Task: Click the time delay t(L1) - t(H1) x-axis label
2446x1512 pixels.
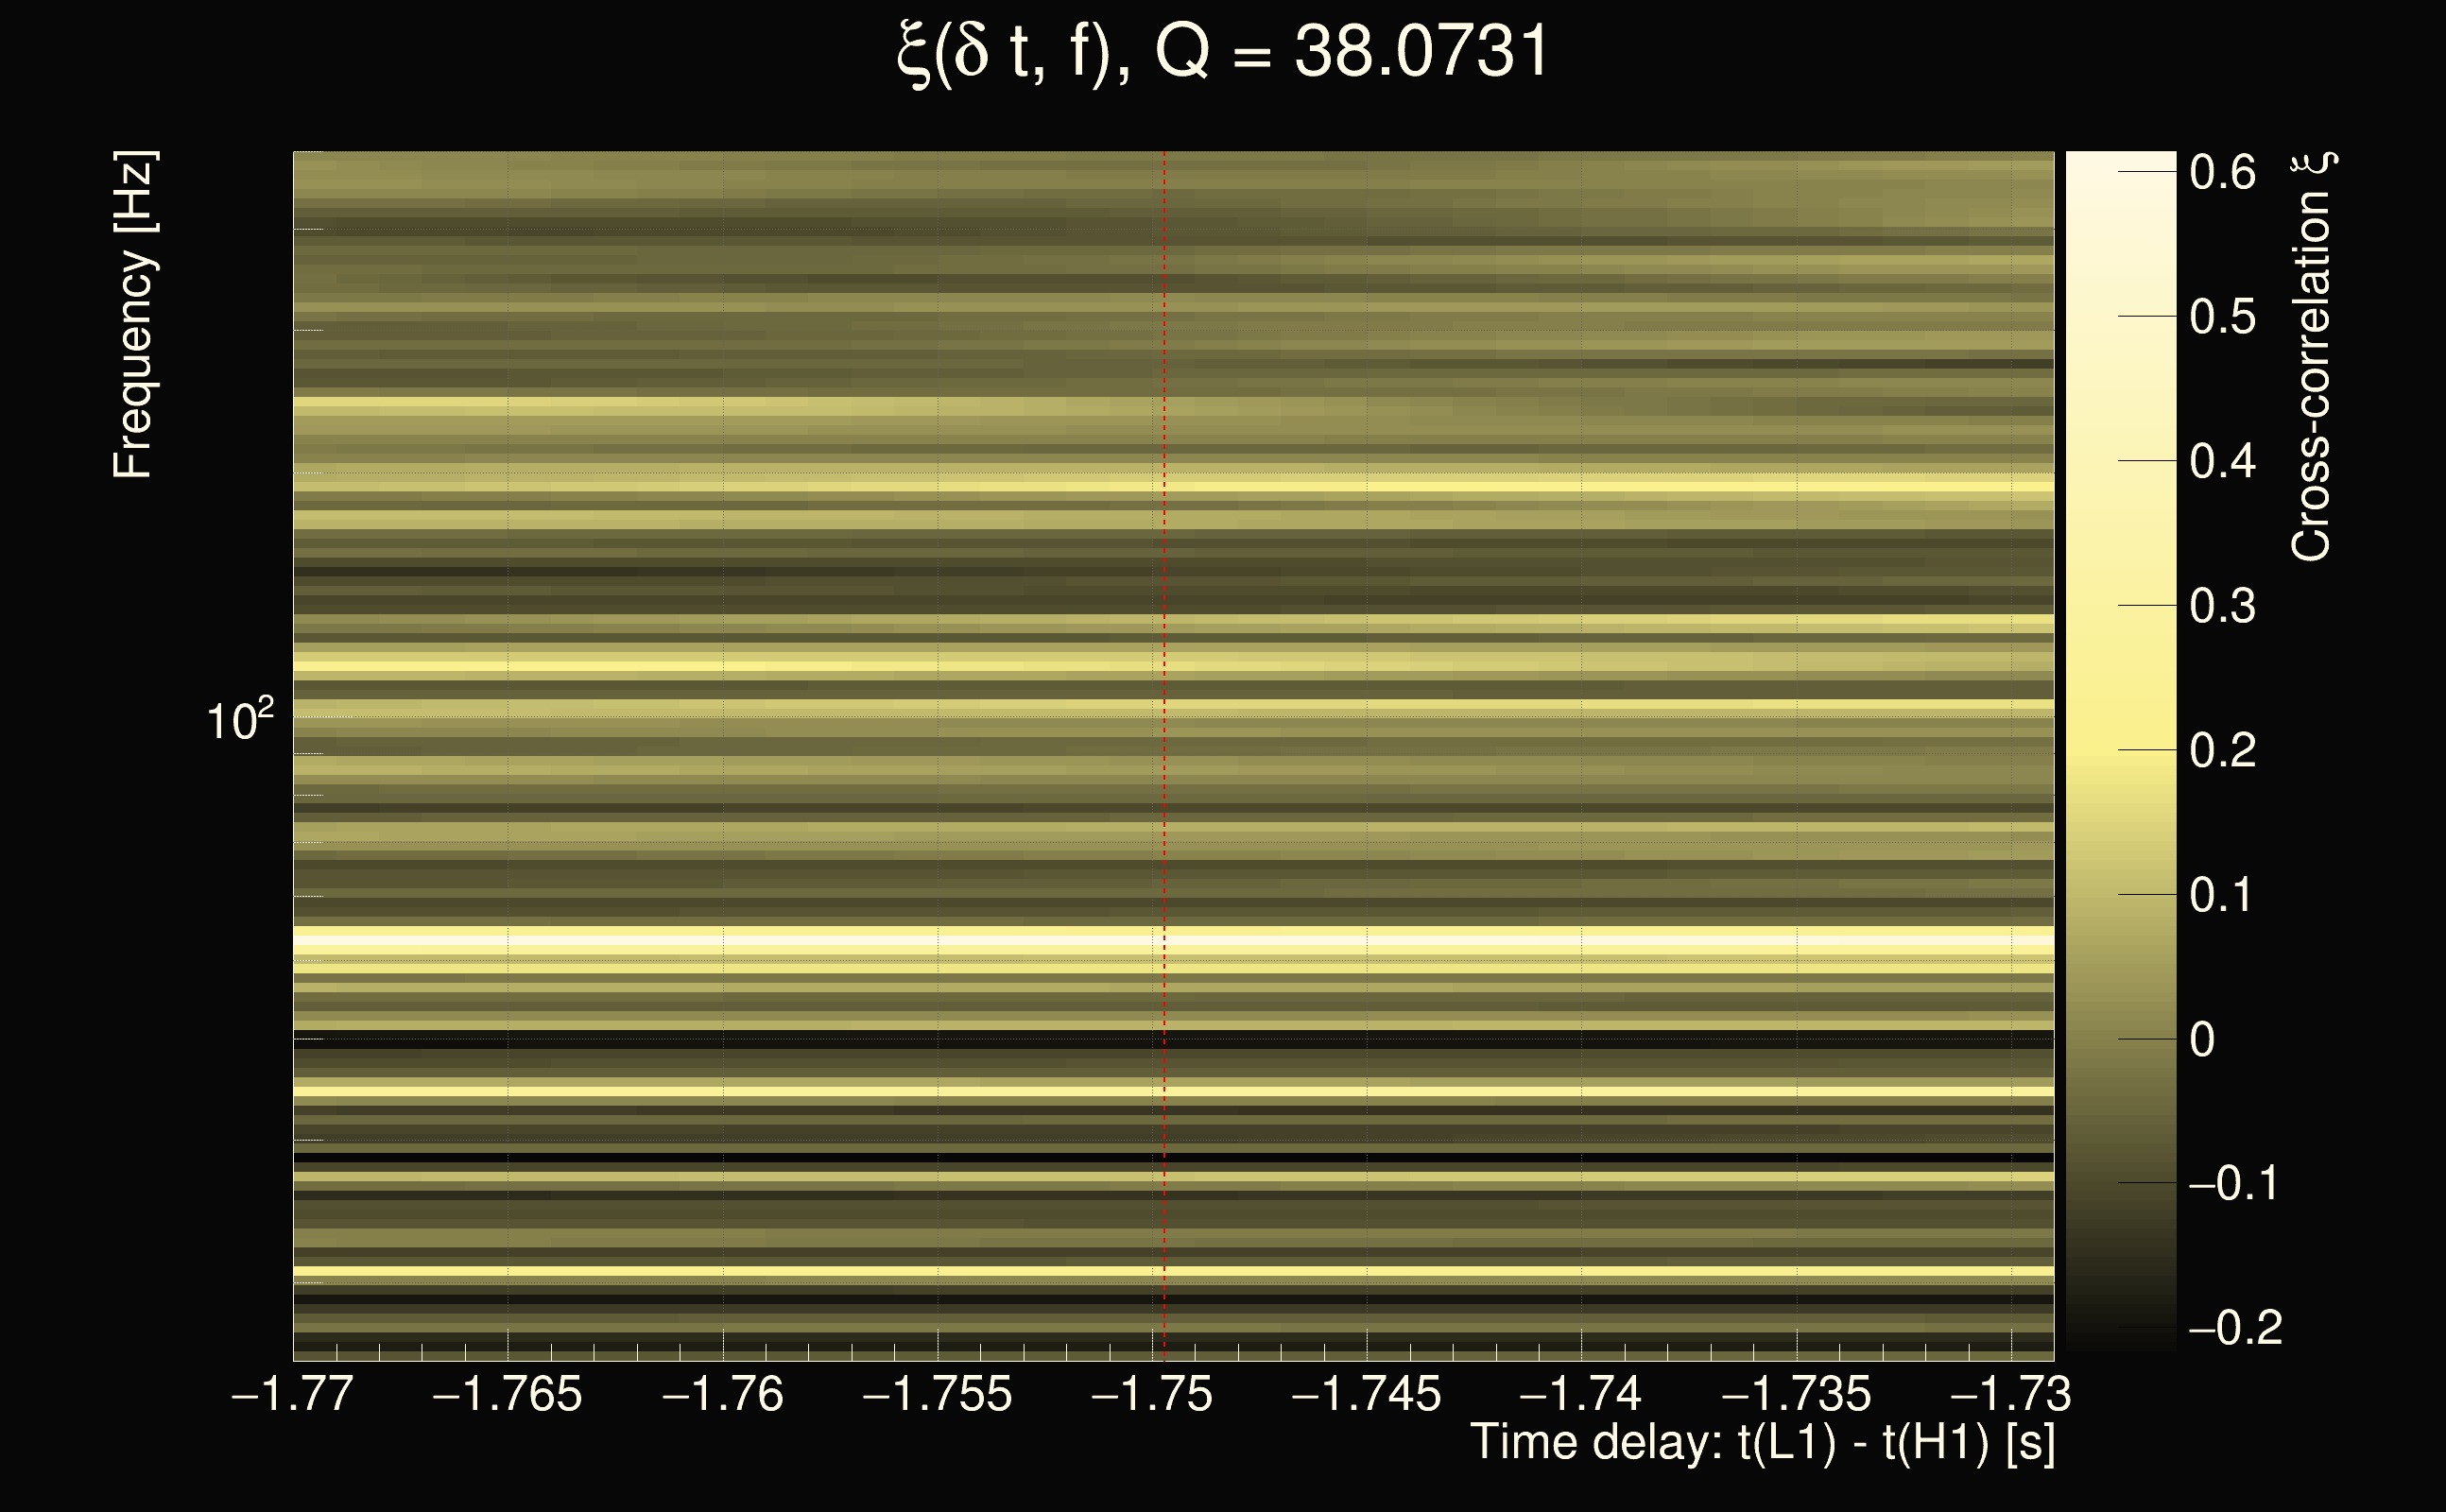Action: (1762, 1442)
